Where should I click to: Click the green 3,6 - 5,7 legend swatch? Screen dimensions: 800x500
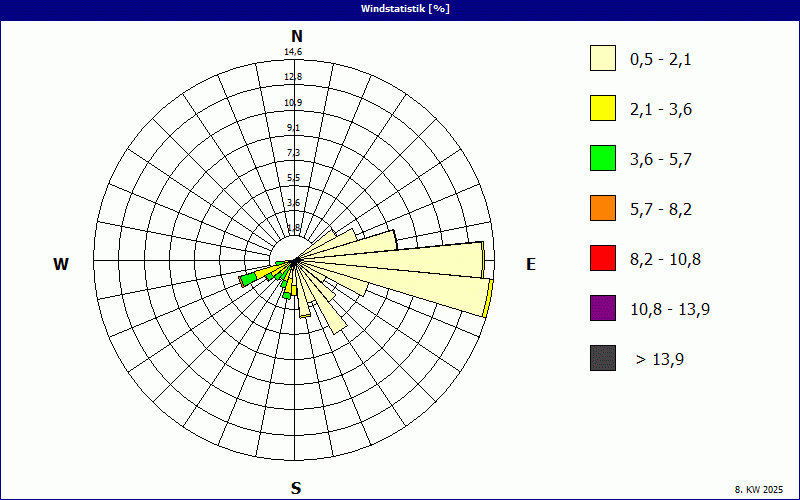click(x=603, y=158)
